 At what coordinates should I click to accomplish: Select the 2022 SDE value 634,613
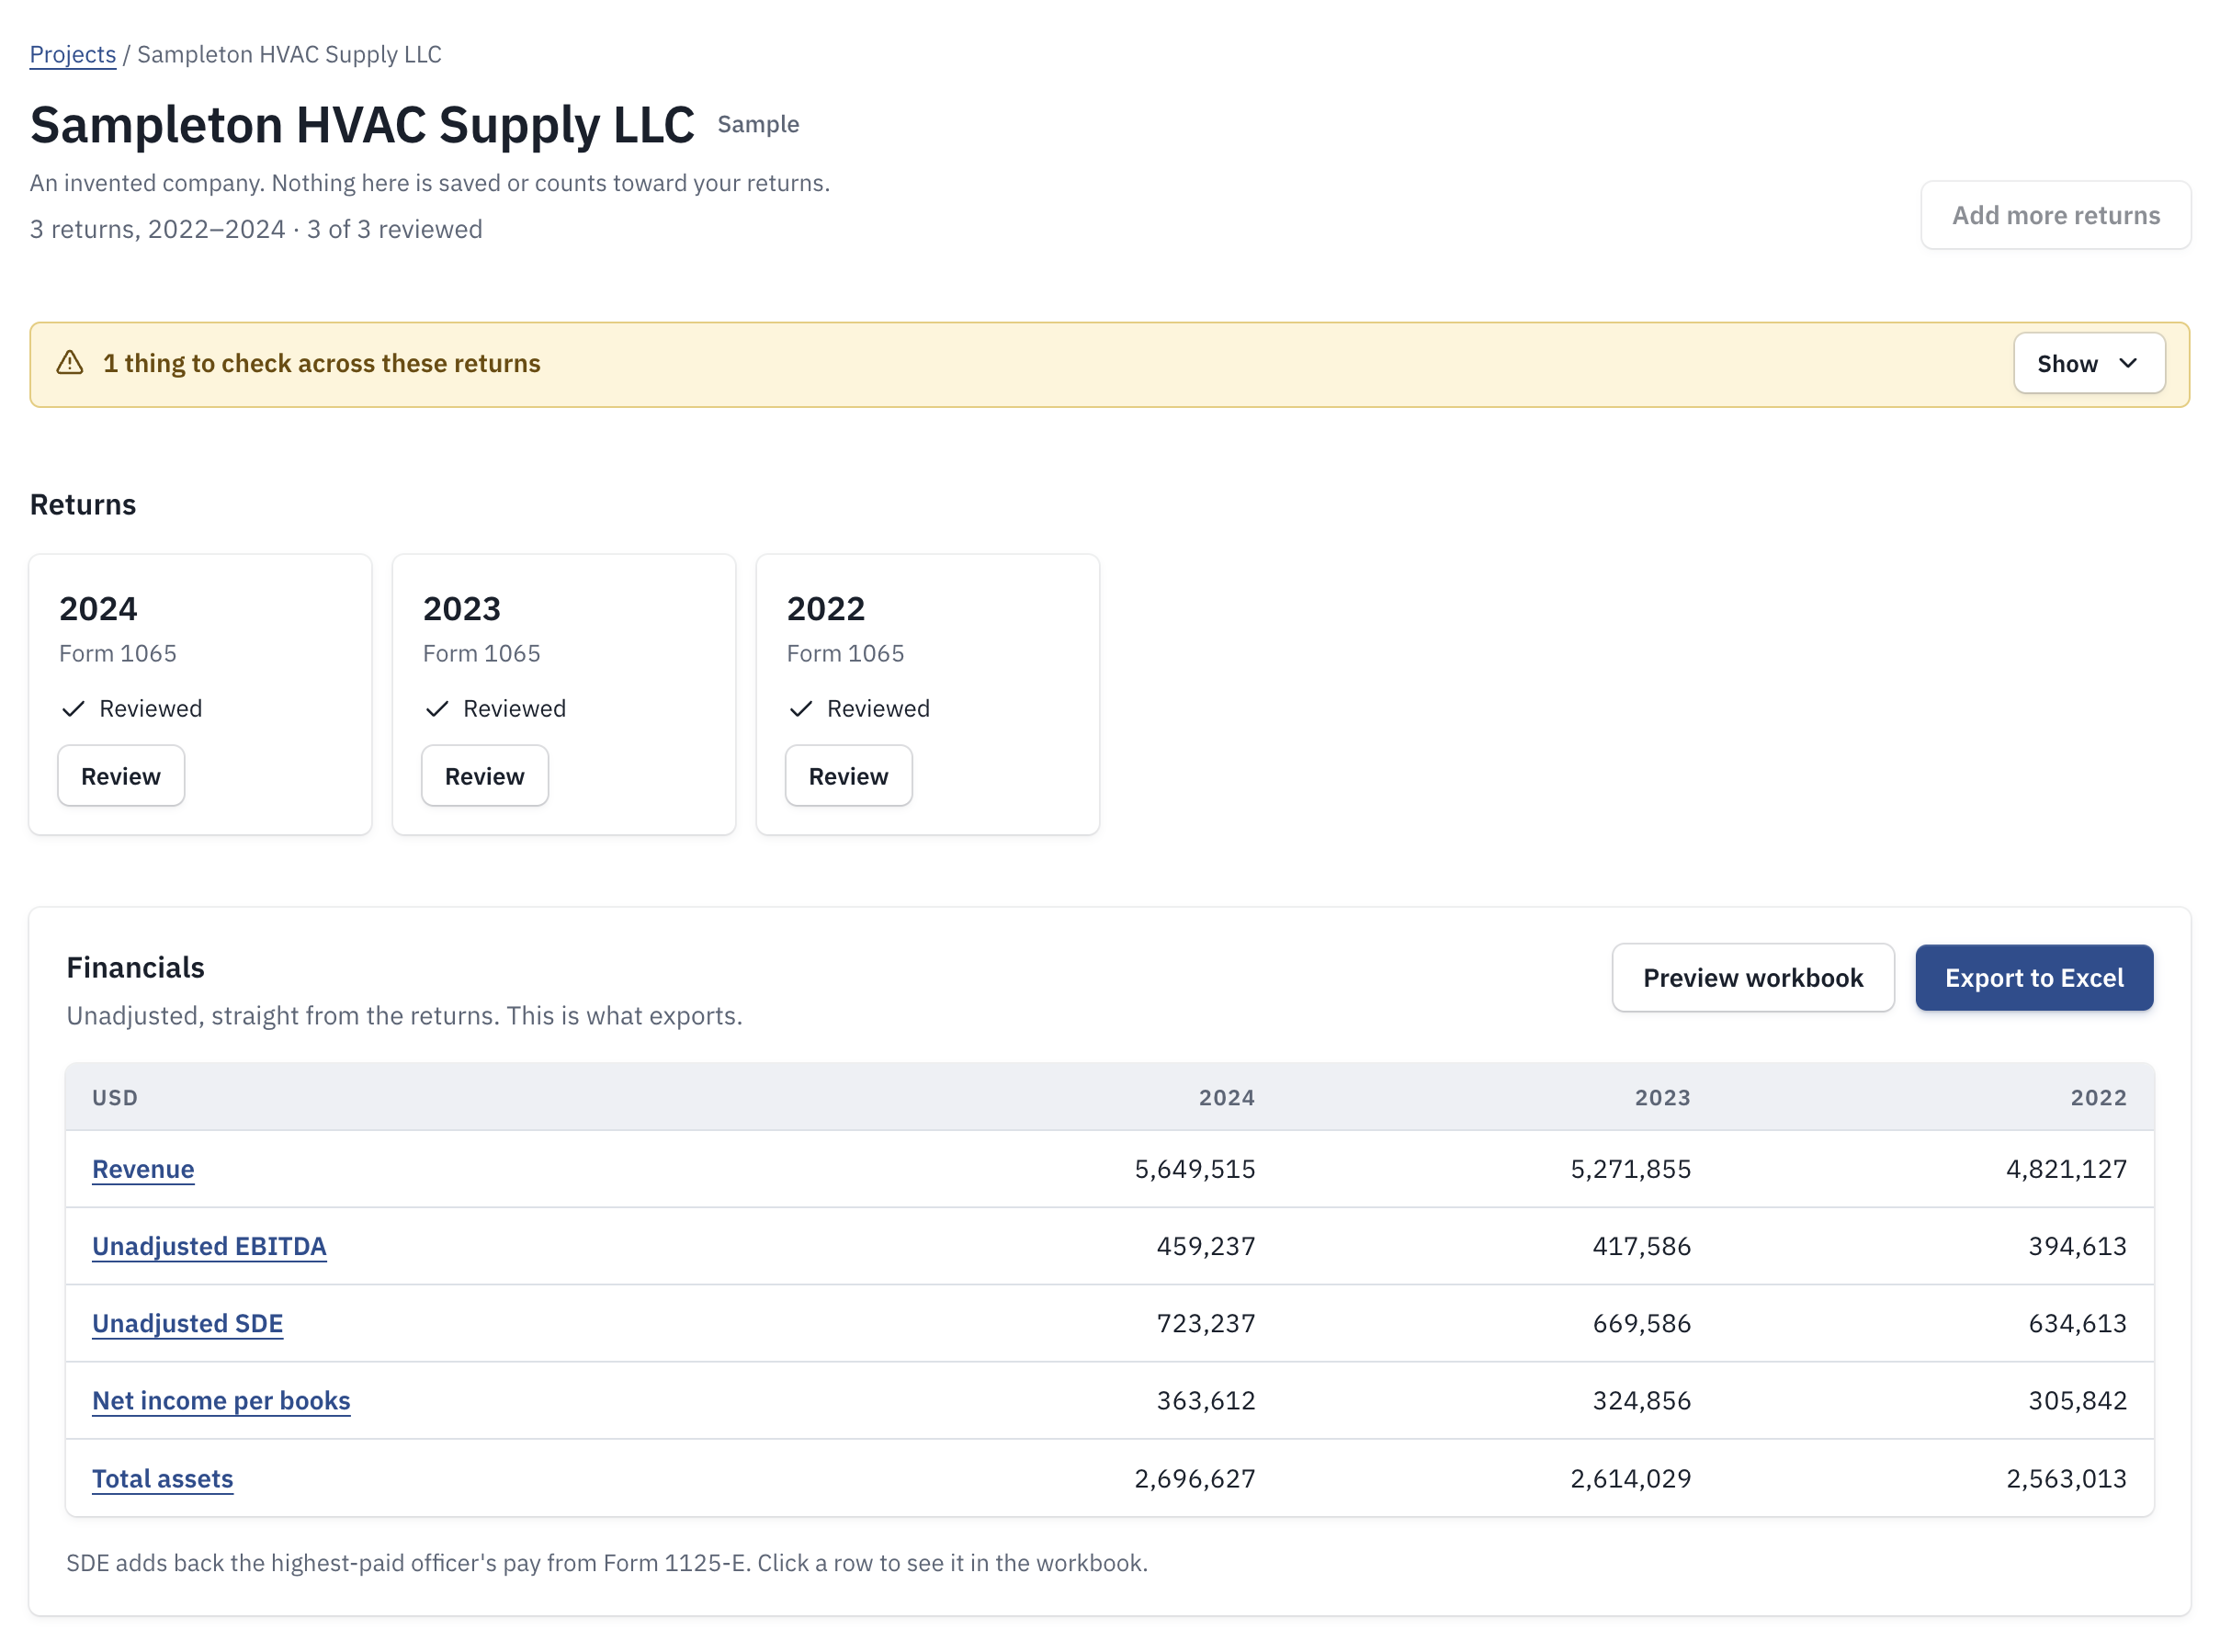click(x=2077, y=1322)
